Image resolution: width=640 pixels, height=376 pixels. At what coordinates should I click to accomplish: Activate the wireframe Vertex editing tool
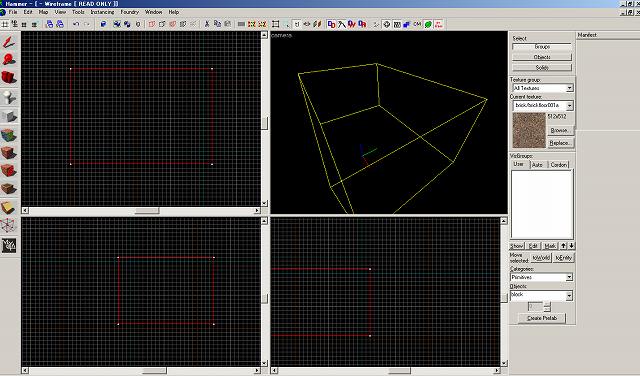(x=9, y=225)
